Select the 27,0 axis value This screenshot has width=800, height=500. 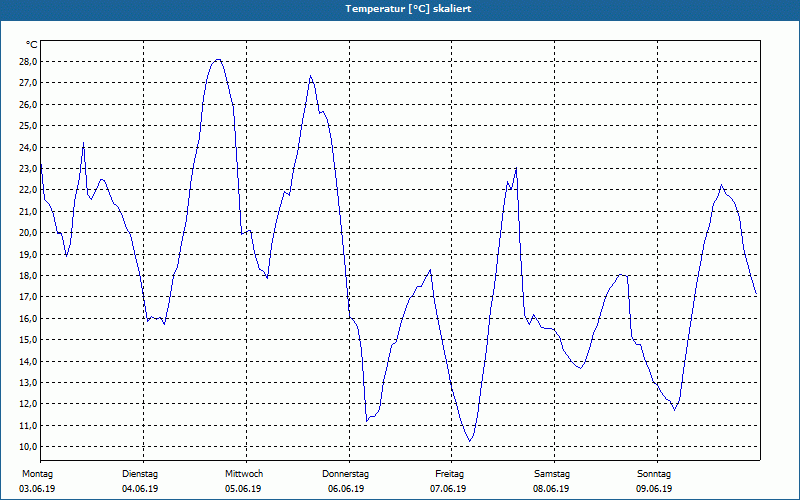point(29,83)
